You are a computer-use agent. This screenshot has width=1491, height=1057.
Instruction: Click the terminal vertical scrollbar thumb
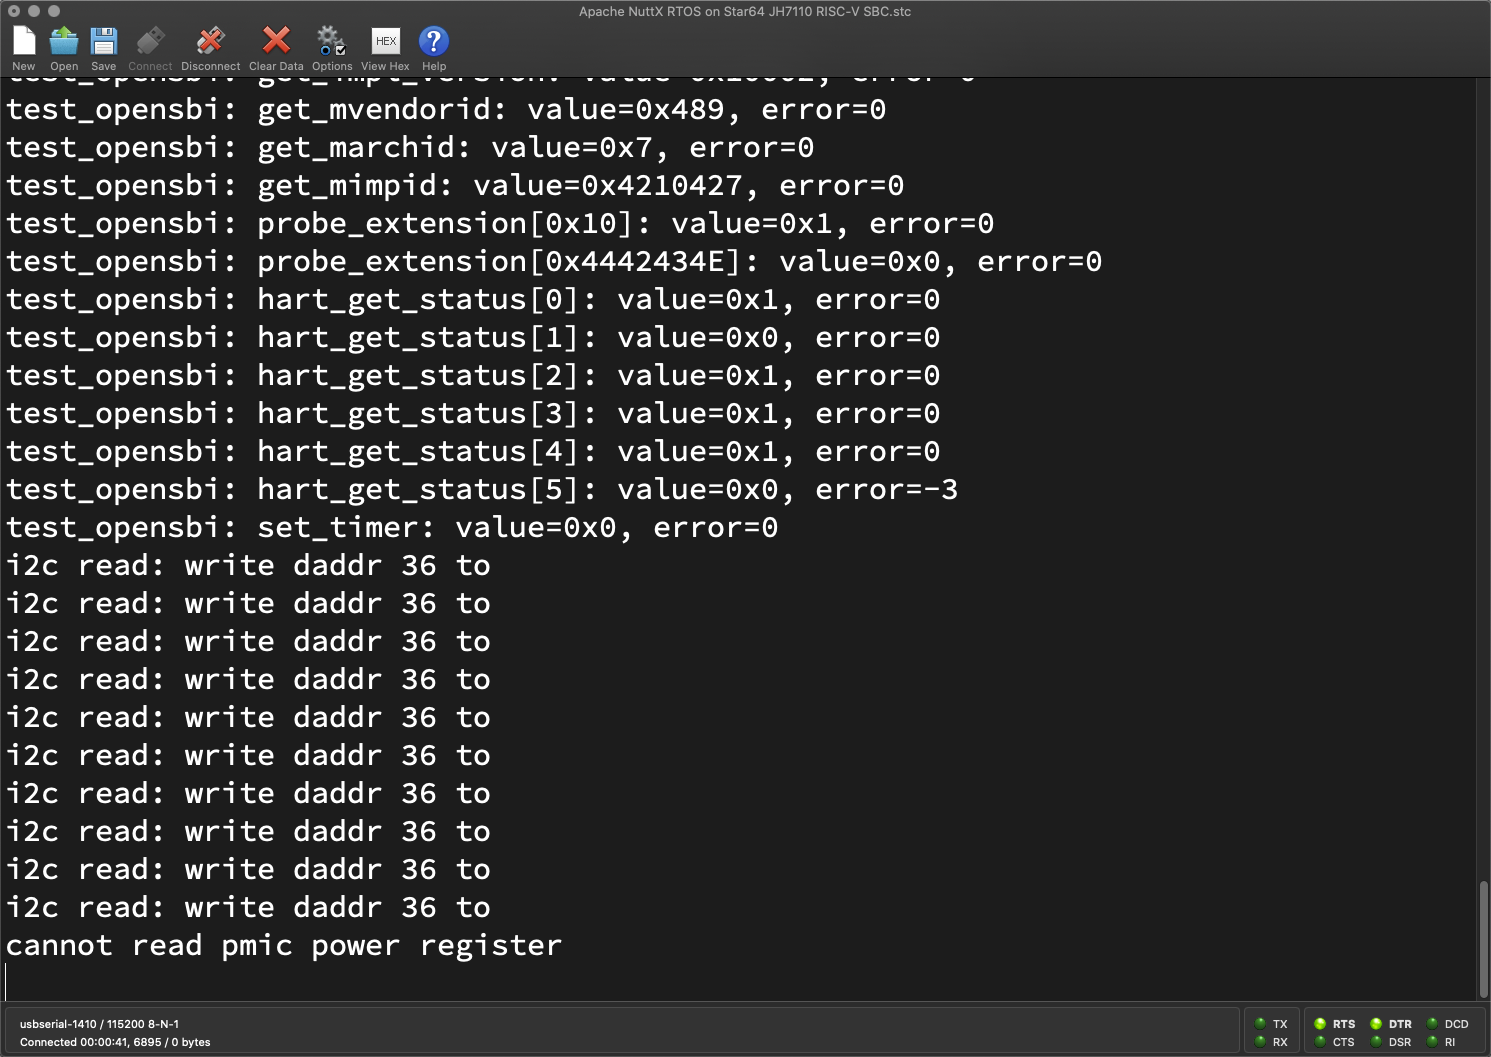[1484, 938]
